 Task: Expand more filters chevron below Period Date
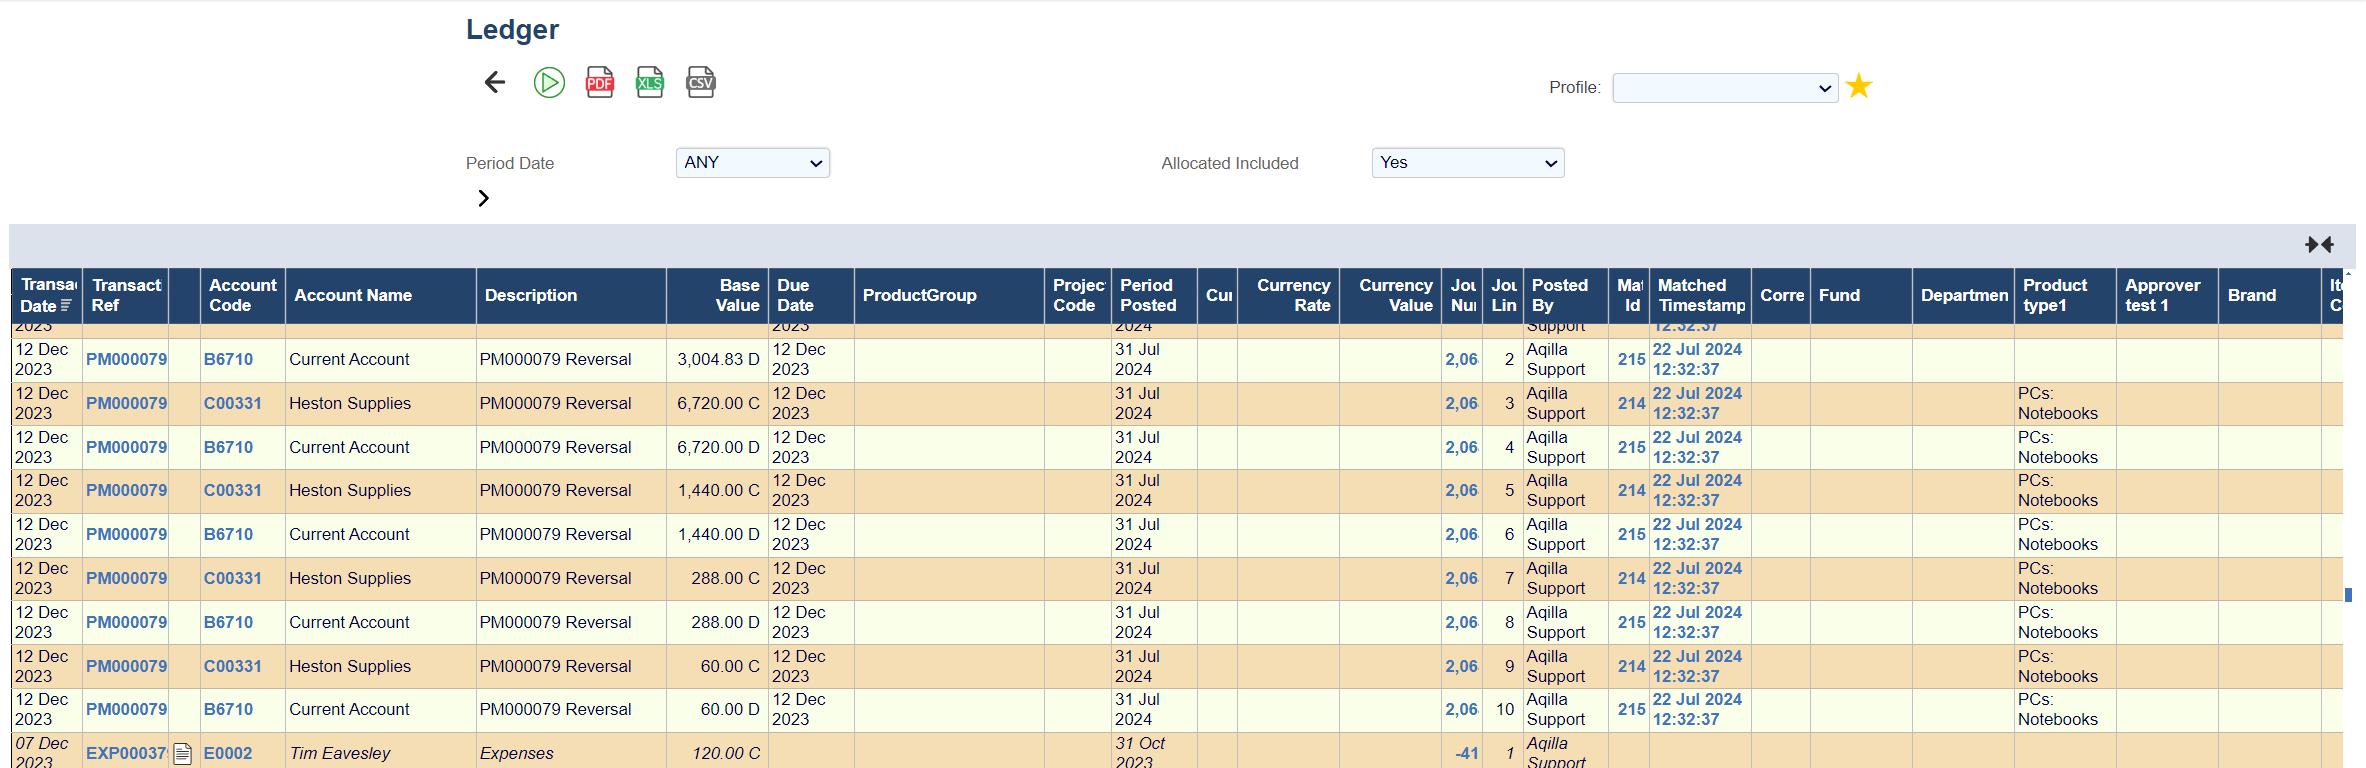click(484, 198)
